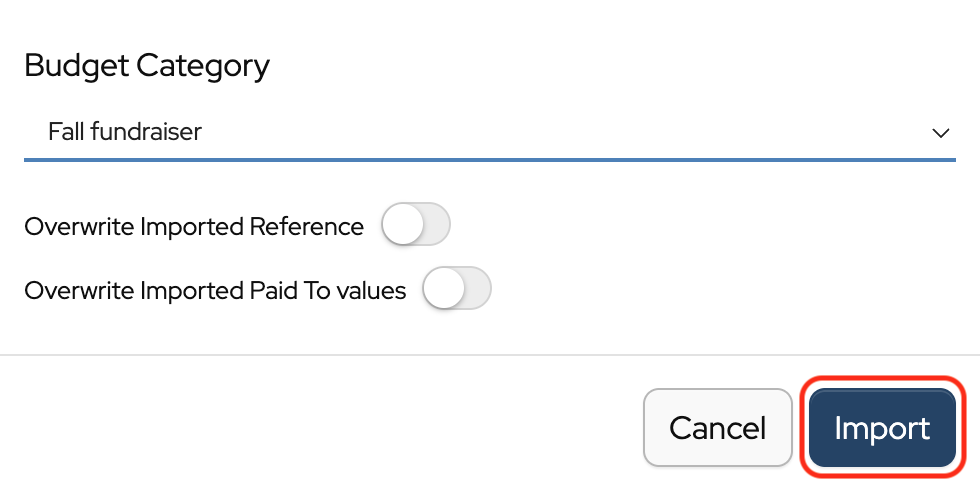
Task: Select the Fall fundraiser combo box value
Action: tap(125, 132)
